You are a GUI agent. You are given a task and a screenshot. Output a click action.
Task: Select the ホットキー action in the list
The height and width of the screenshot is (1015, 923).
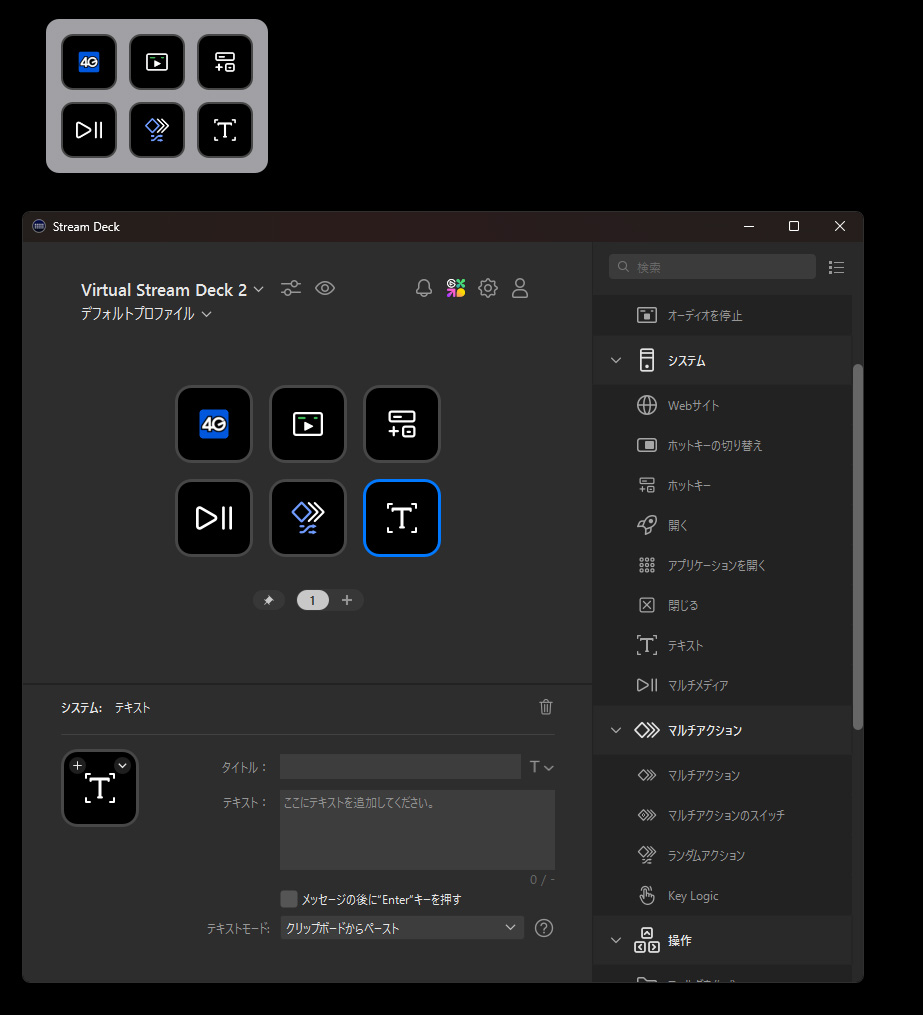(x=689, y=486)
